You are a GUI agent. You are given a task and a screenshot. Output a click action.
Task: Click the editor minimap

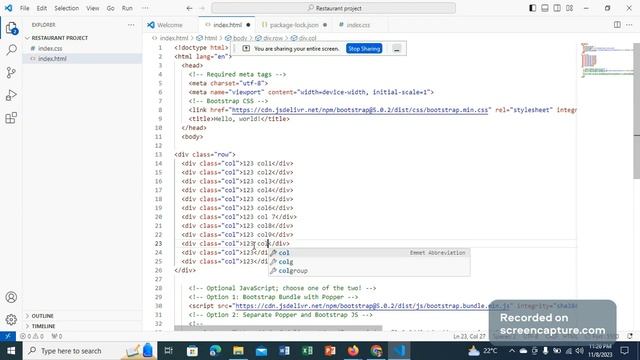tap(606, 61)
